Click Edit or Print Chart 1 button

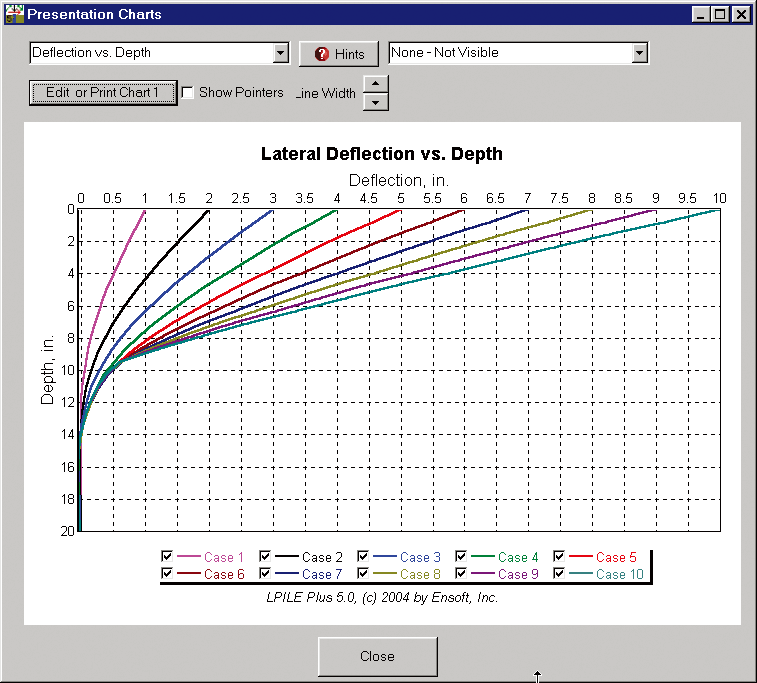coord(103,92)
